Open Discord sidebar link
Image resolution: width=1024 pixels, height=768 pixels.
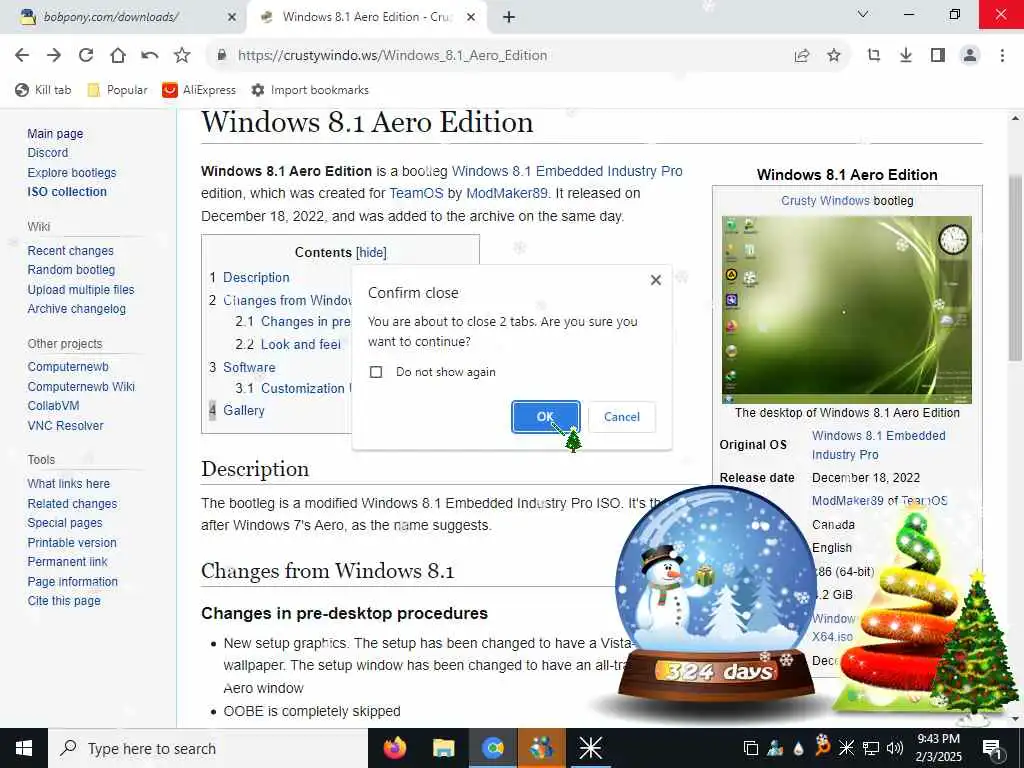click(x=48, y=153)
